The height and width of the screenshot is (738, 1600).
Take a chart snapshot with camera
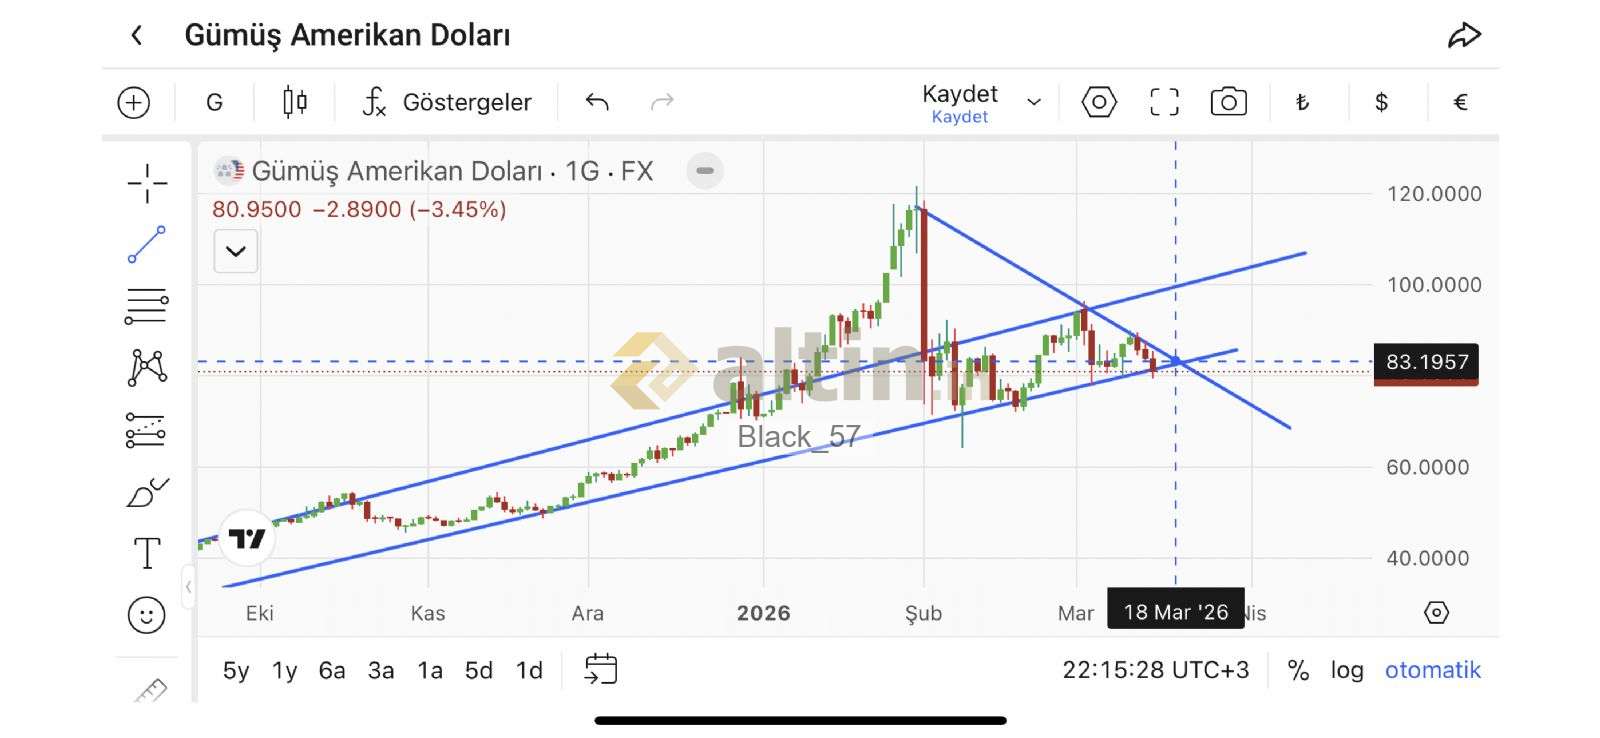pyautogui.click(x=1228, y=102)
